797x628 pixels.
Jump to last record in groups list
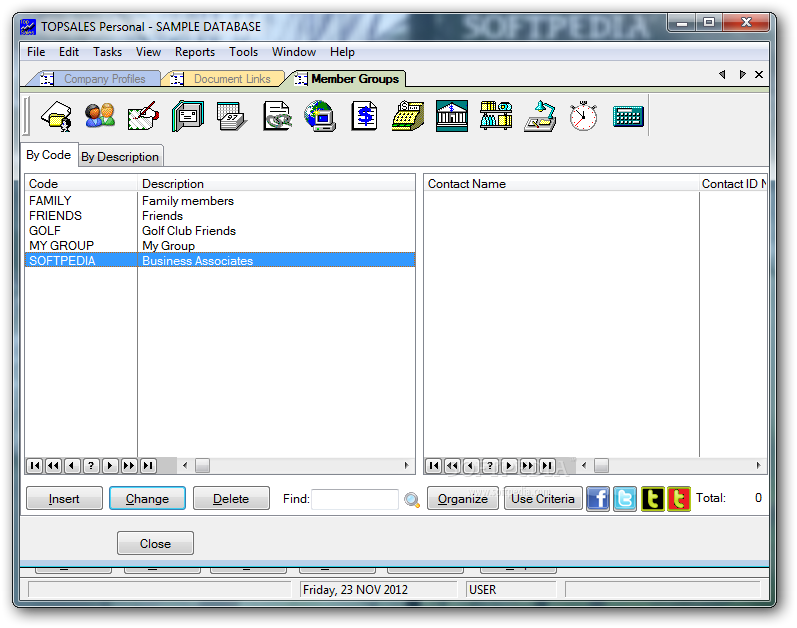pyautogui.click(x=148, y=465)
